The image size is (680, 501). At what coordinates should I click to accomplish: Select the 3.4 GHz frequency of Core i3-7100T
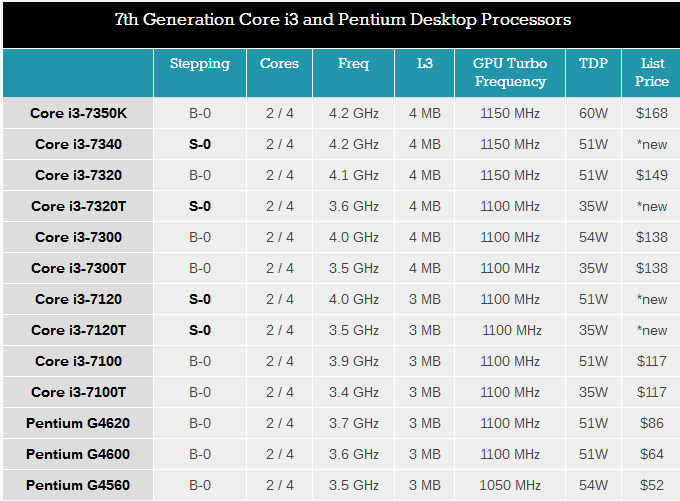(353, 393)
